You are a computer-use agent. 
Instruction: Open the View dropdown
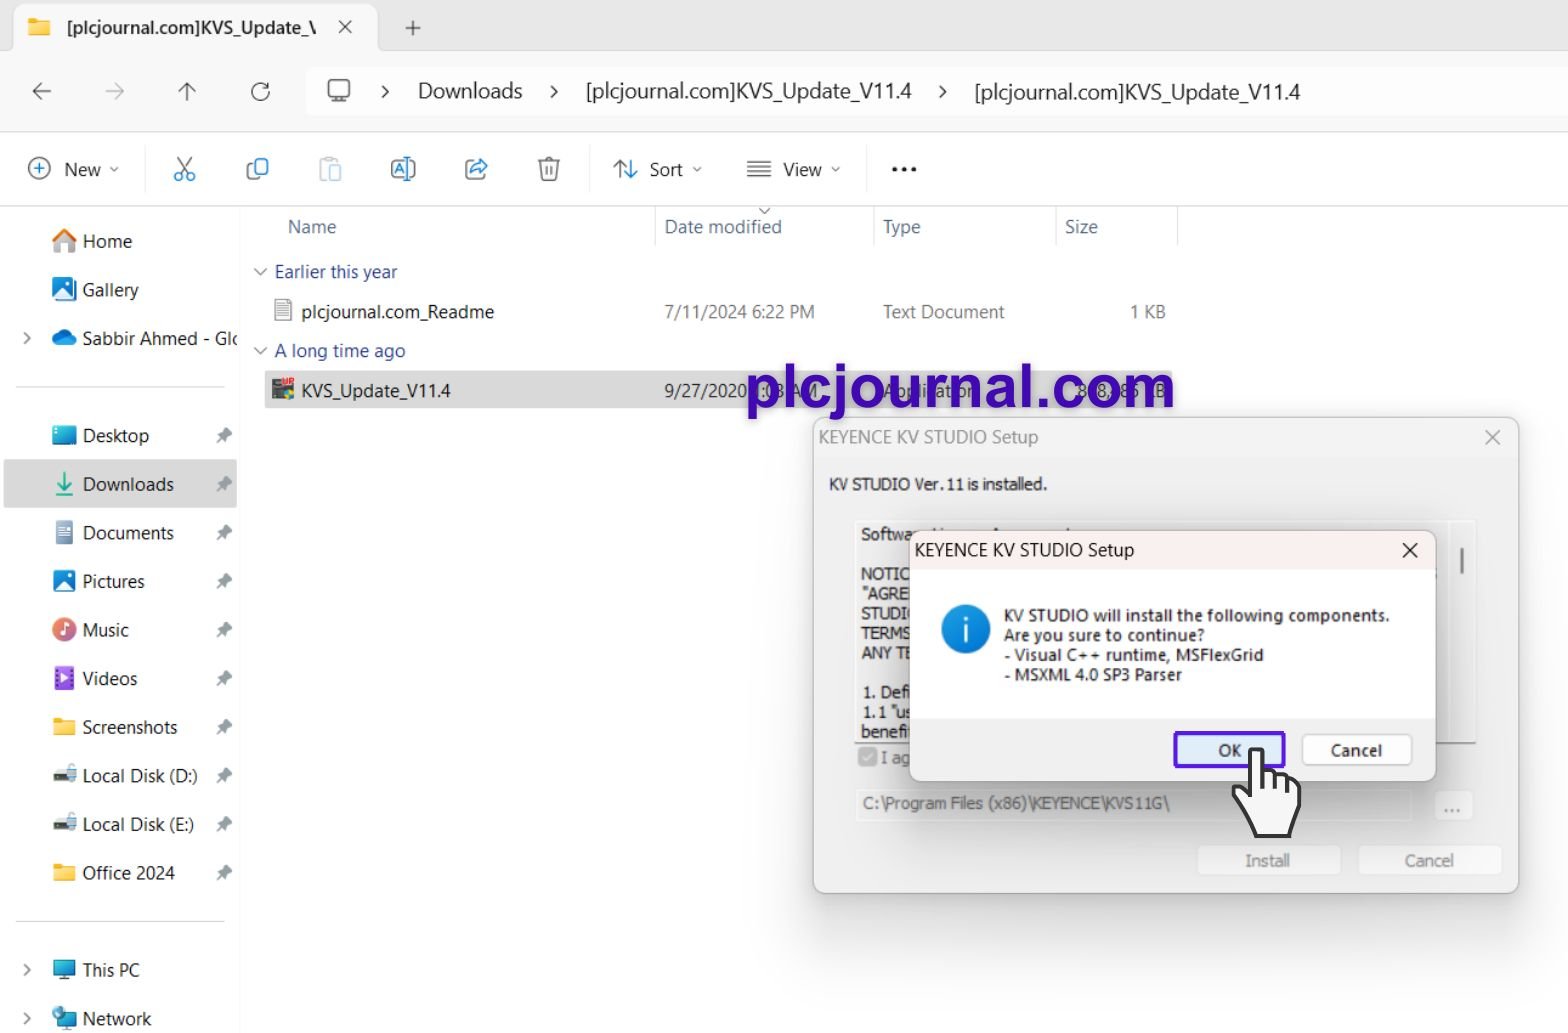[x=794, y=169]
